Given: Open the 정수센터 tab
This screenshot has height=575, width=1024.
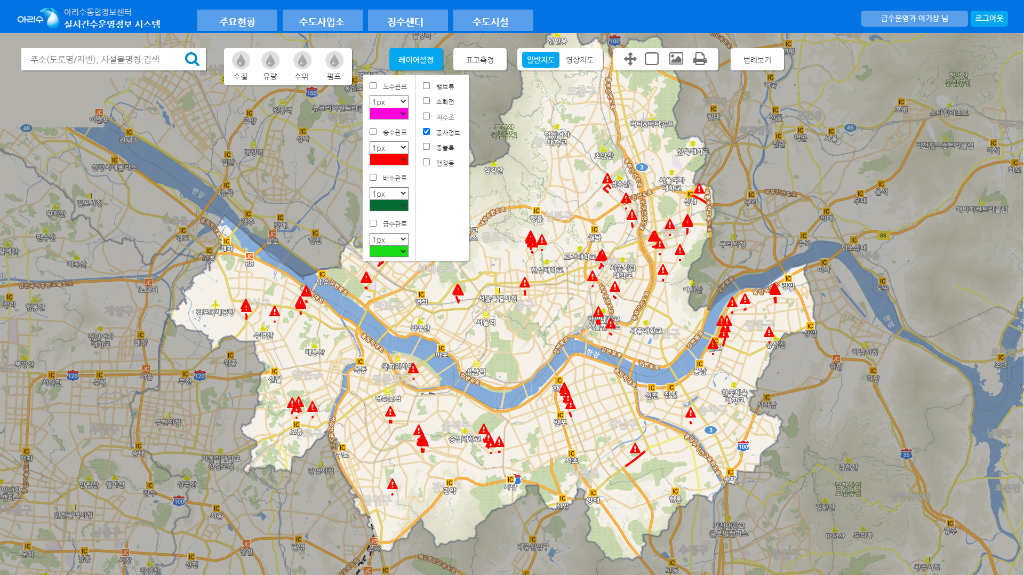Looking at the screenshot, I should [x=408, y=21].
